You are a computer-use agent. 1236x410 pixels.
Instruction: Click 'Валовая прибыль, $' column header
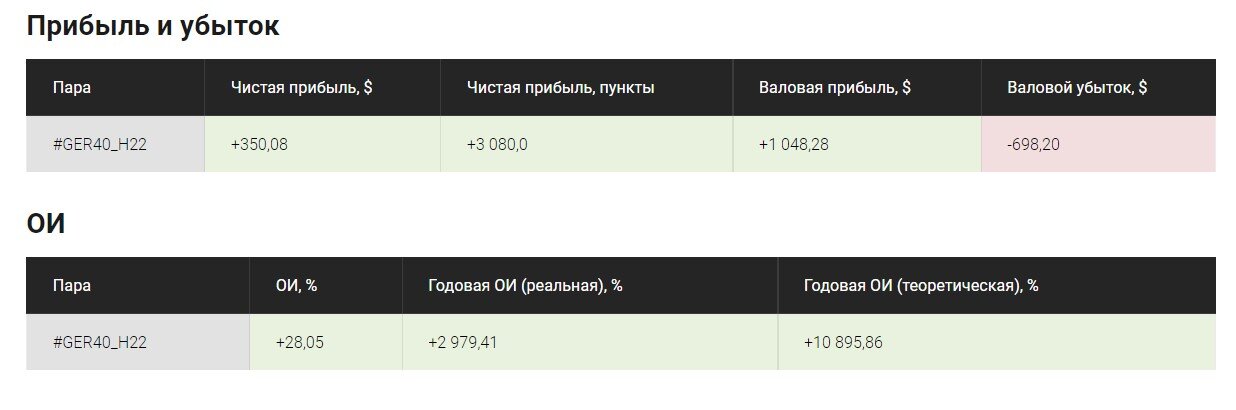(835, 88)
